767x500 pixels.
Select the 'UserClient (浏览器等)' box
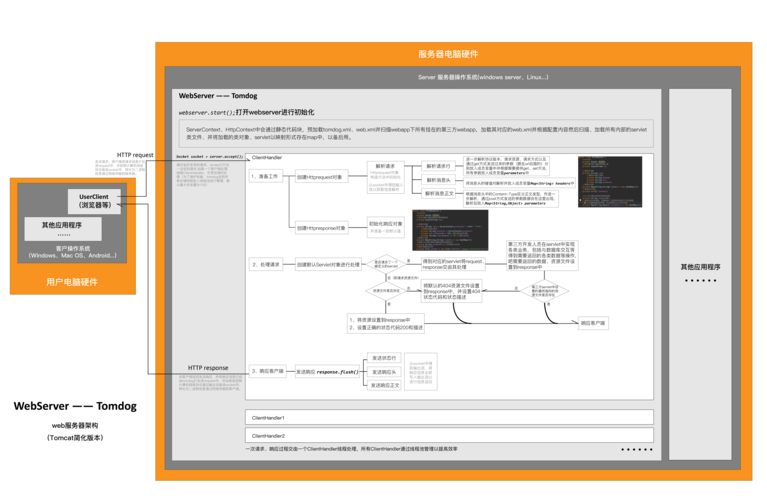(94, 201)
